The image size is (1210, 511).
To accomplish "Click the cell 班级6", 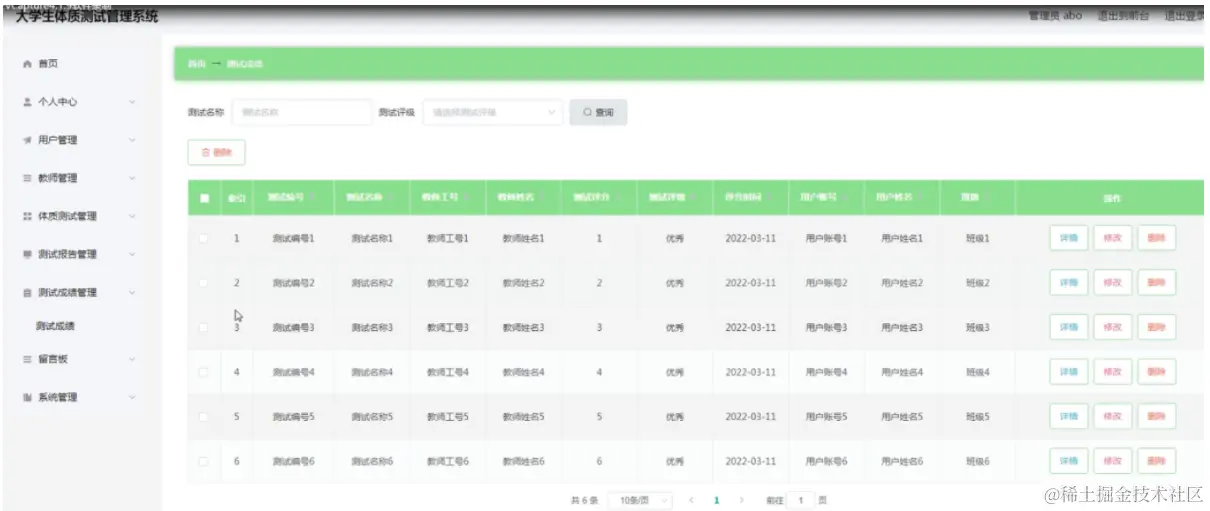I will [977, 461].
